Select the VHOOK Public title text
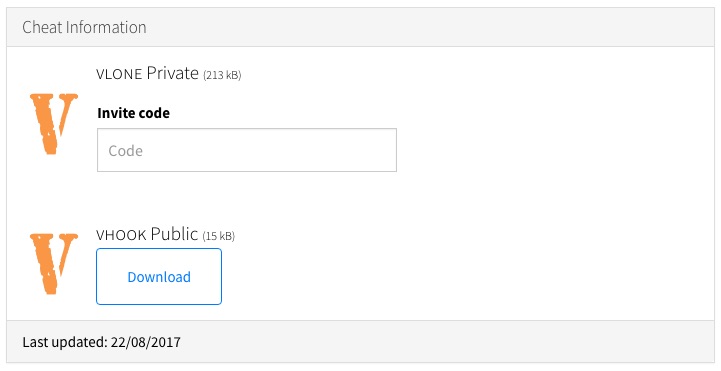Screen dimensions: 721x371 click(147, 234)
